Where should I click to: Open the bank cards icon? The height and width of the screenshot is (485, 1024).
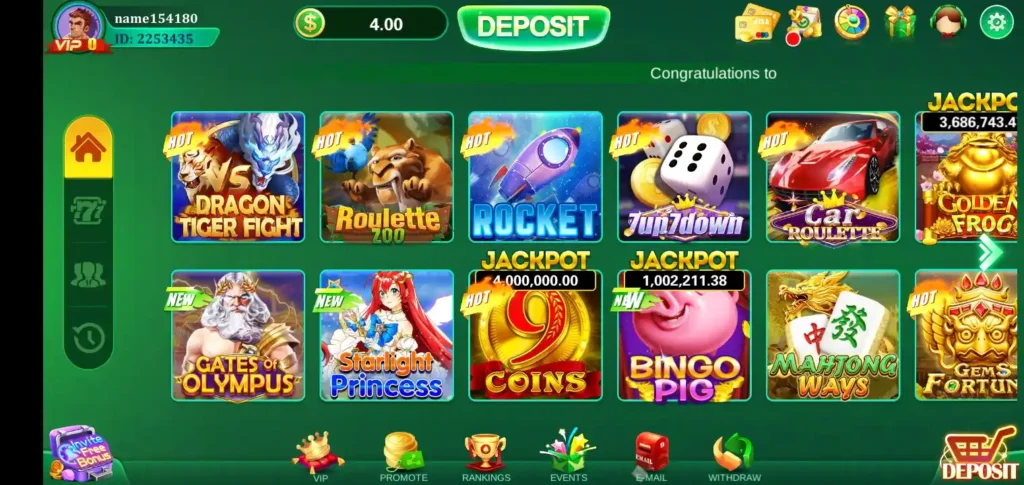(x=756, y=23)
